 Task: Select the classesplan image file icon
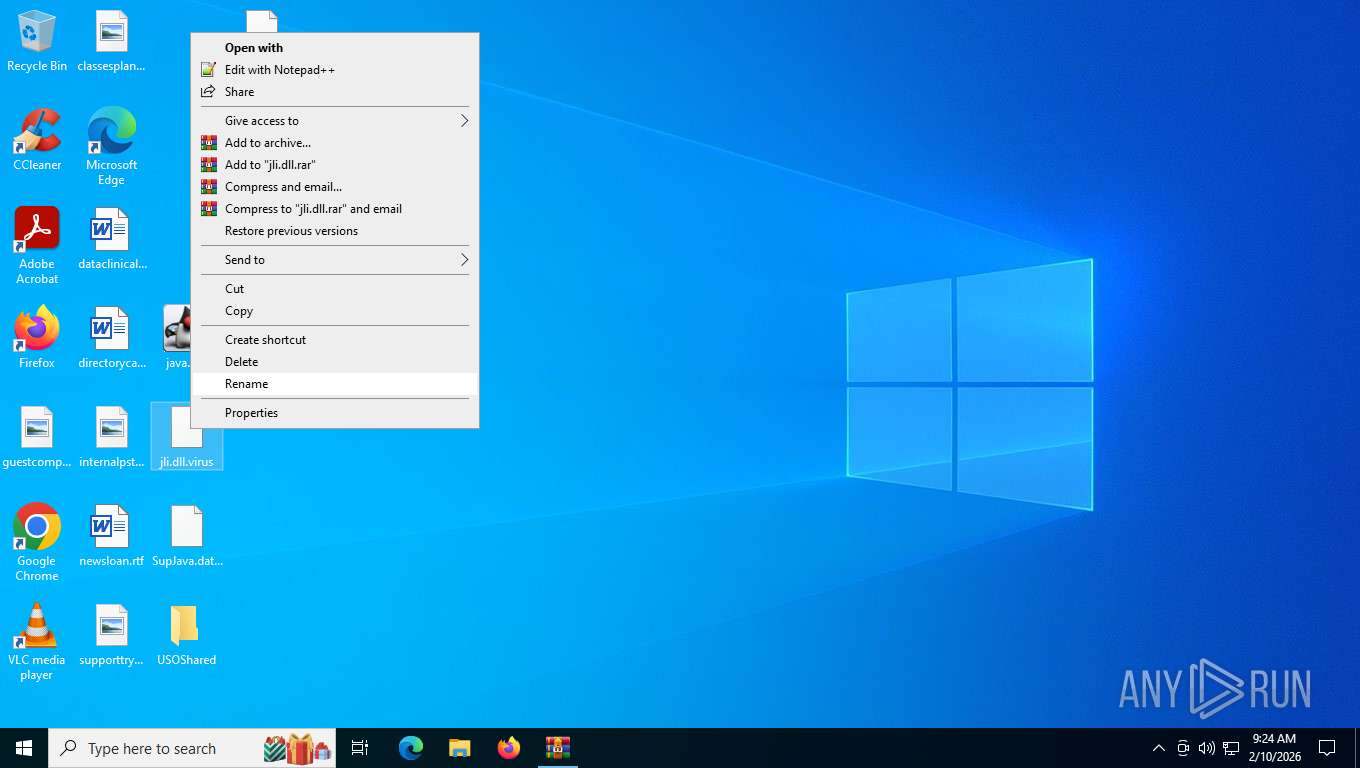tap(111, 41)
